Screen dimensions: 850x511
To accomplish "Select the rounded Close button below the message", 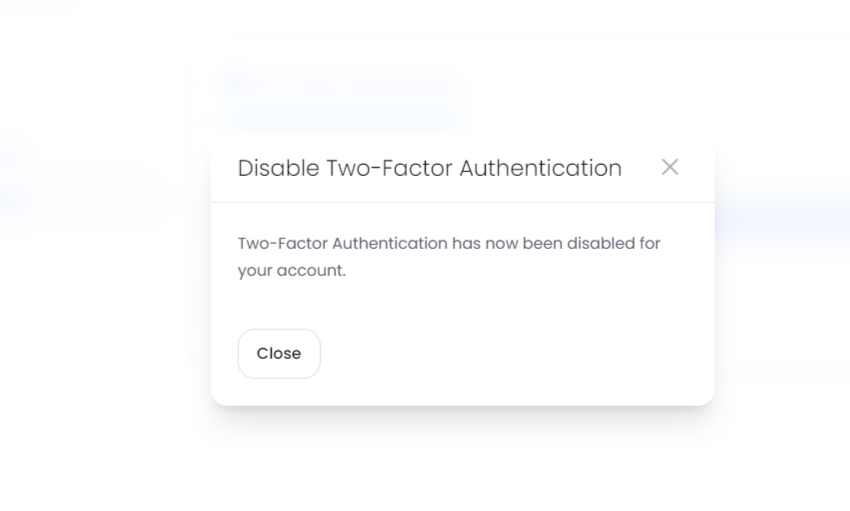I will point(279,354).
